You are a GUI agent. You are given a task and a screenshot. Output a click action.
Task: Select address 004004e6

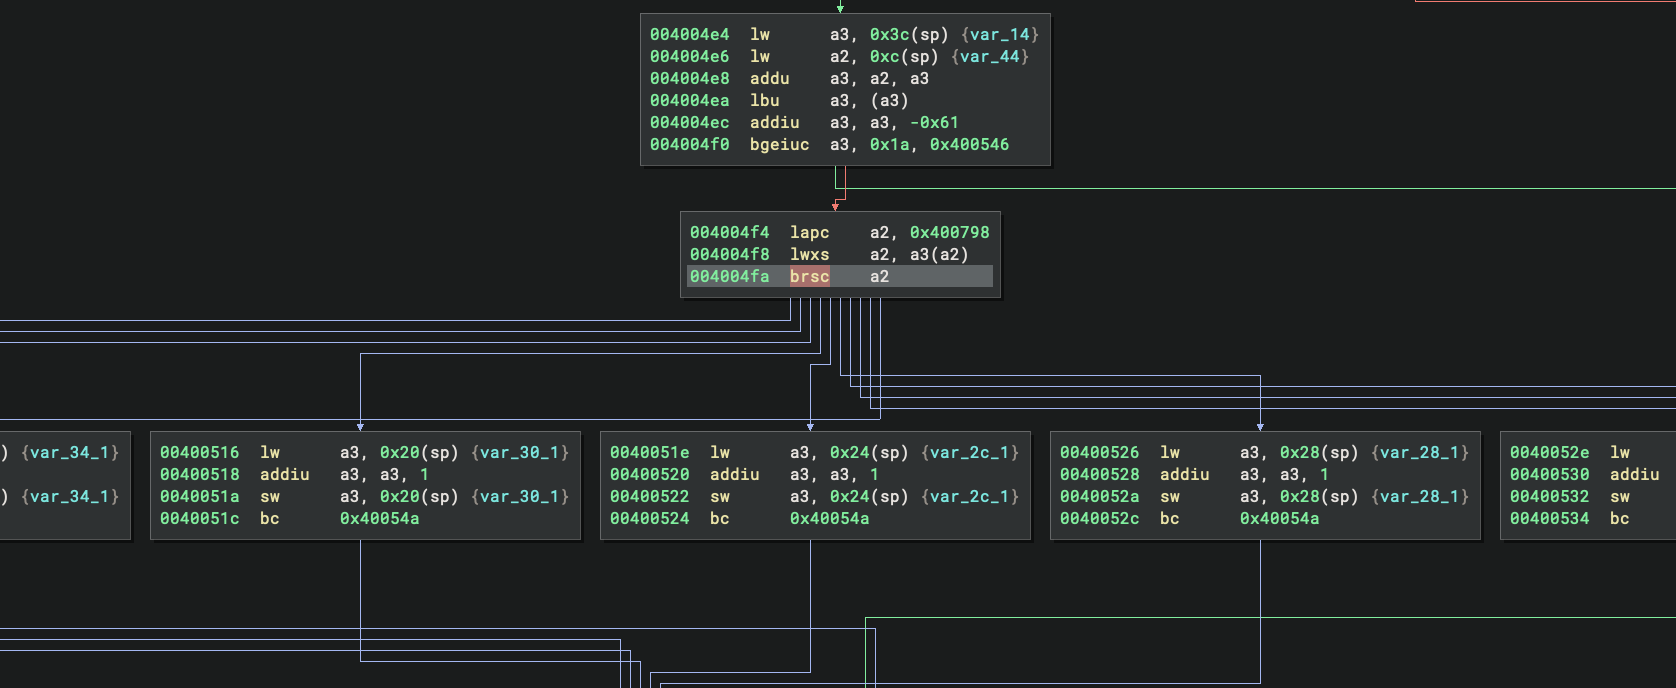[x=690, y=57]
